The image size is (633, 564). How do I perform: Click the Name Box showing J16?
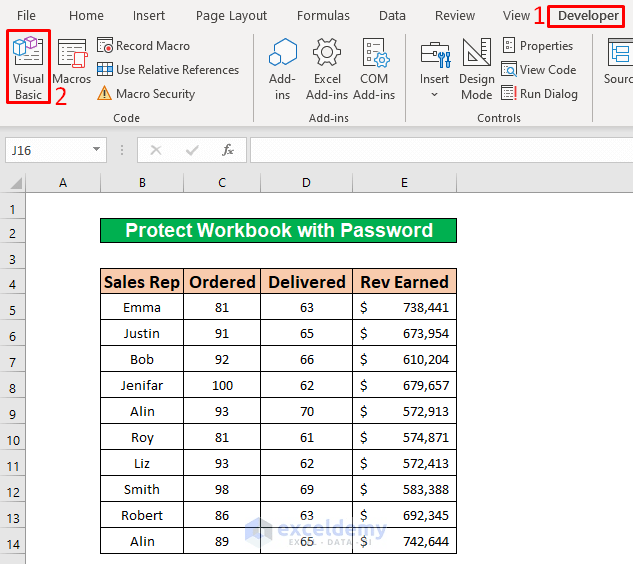tap(48, 150)
